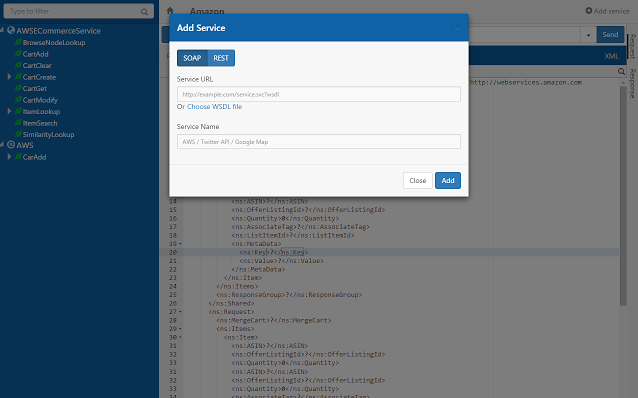Switch to the REST service type
The height and width of the screenshot is (398, 638).
221,58
